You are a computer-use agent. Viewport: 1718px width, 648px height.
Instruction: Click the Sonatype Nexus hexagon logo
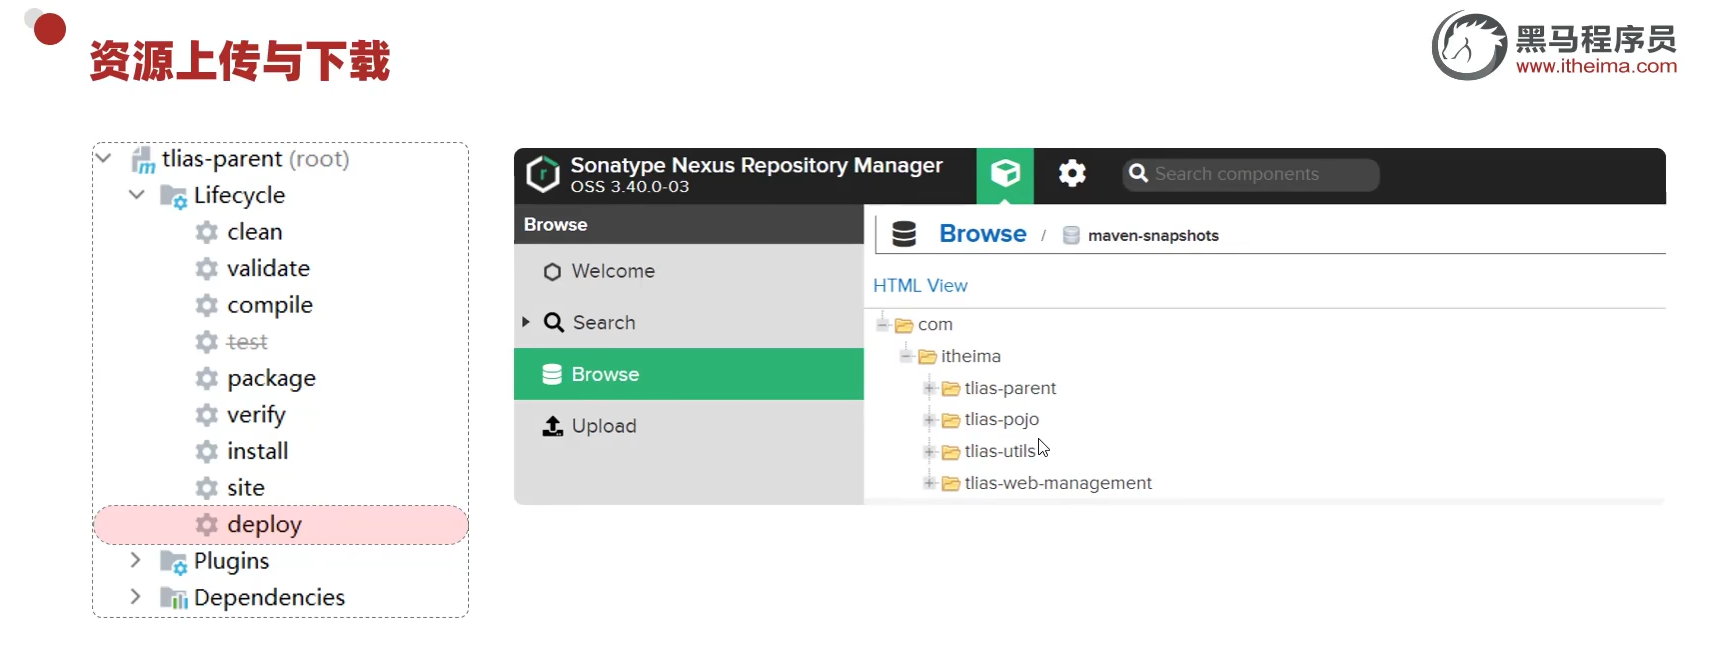pyautogui.click(x=543, y=174)
